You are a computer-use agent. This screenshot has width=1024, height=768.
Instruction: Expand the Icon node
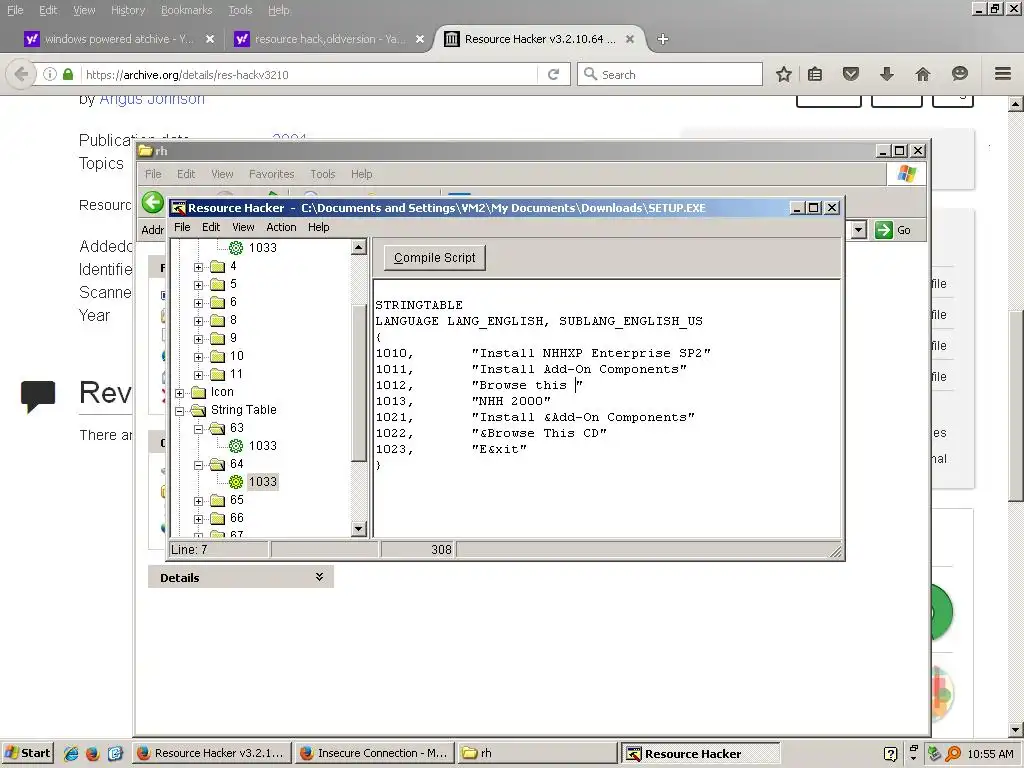(x=180, y=393)
